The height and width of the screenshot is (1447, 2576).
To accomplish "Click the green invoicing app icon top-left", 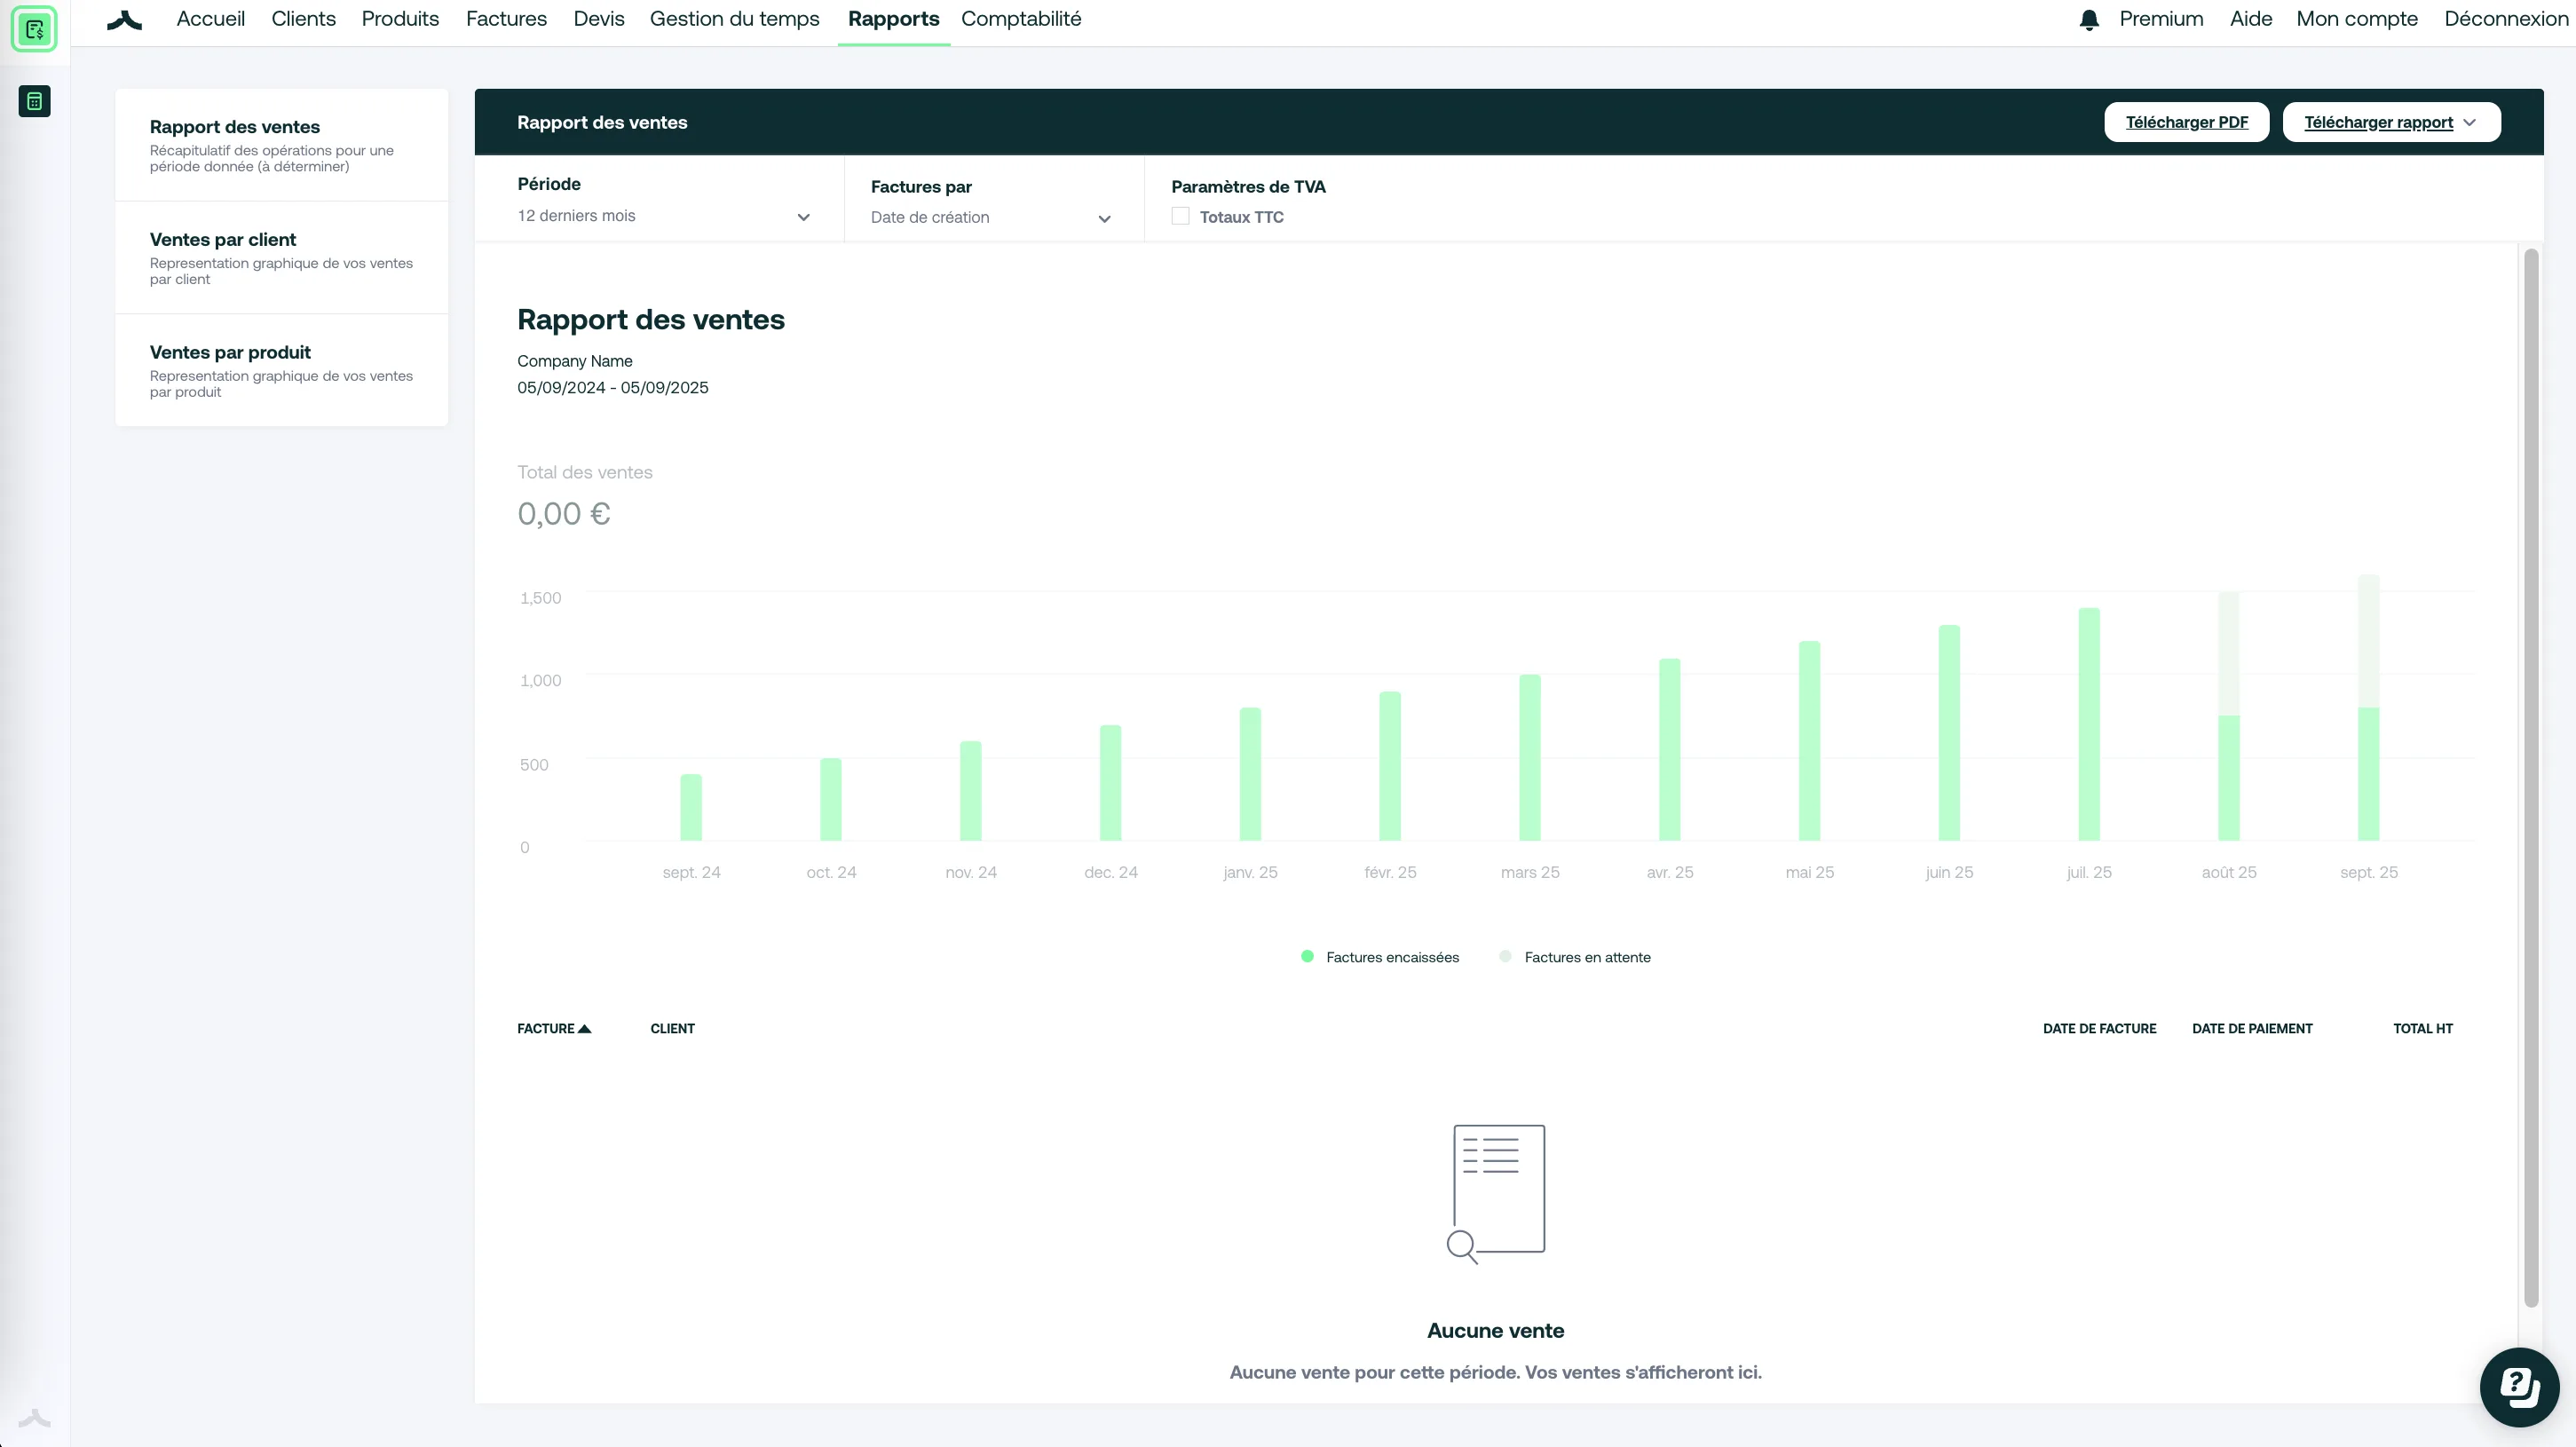I will 34,29.
